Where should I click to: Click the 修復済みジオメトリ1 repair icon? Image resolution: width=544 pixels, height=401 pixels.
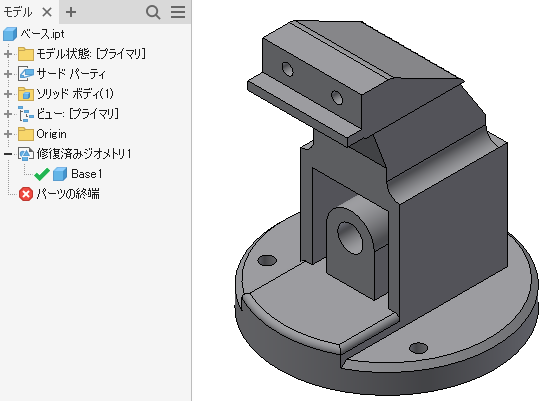coord(26,154)
